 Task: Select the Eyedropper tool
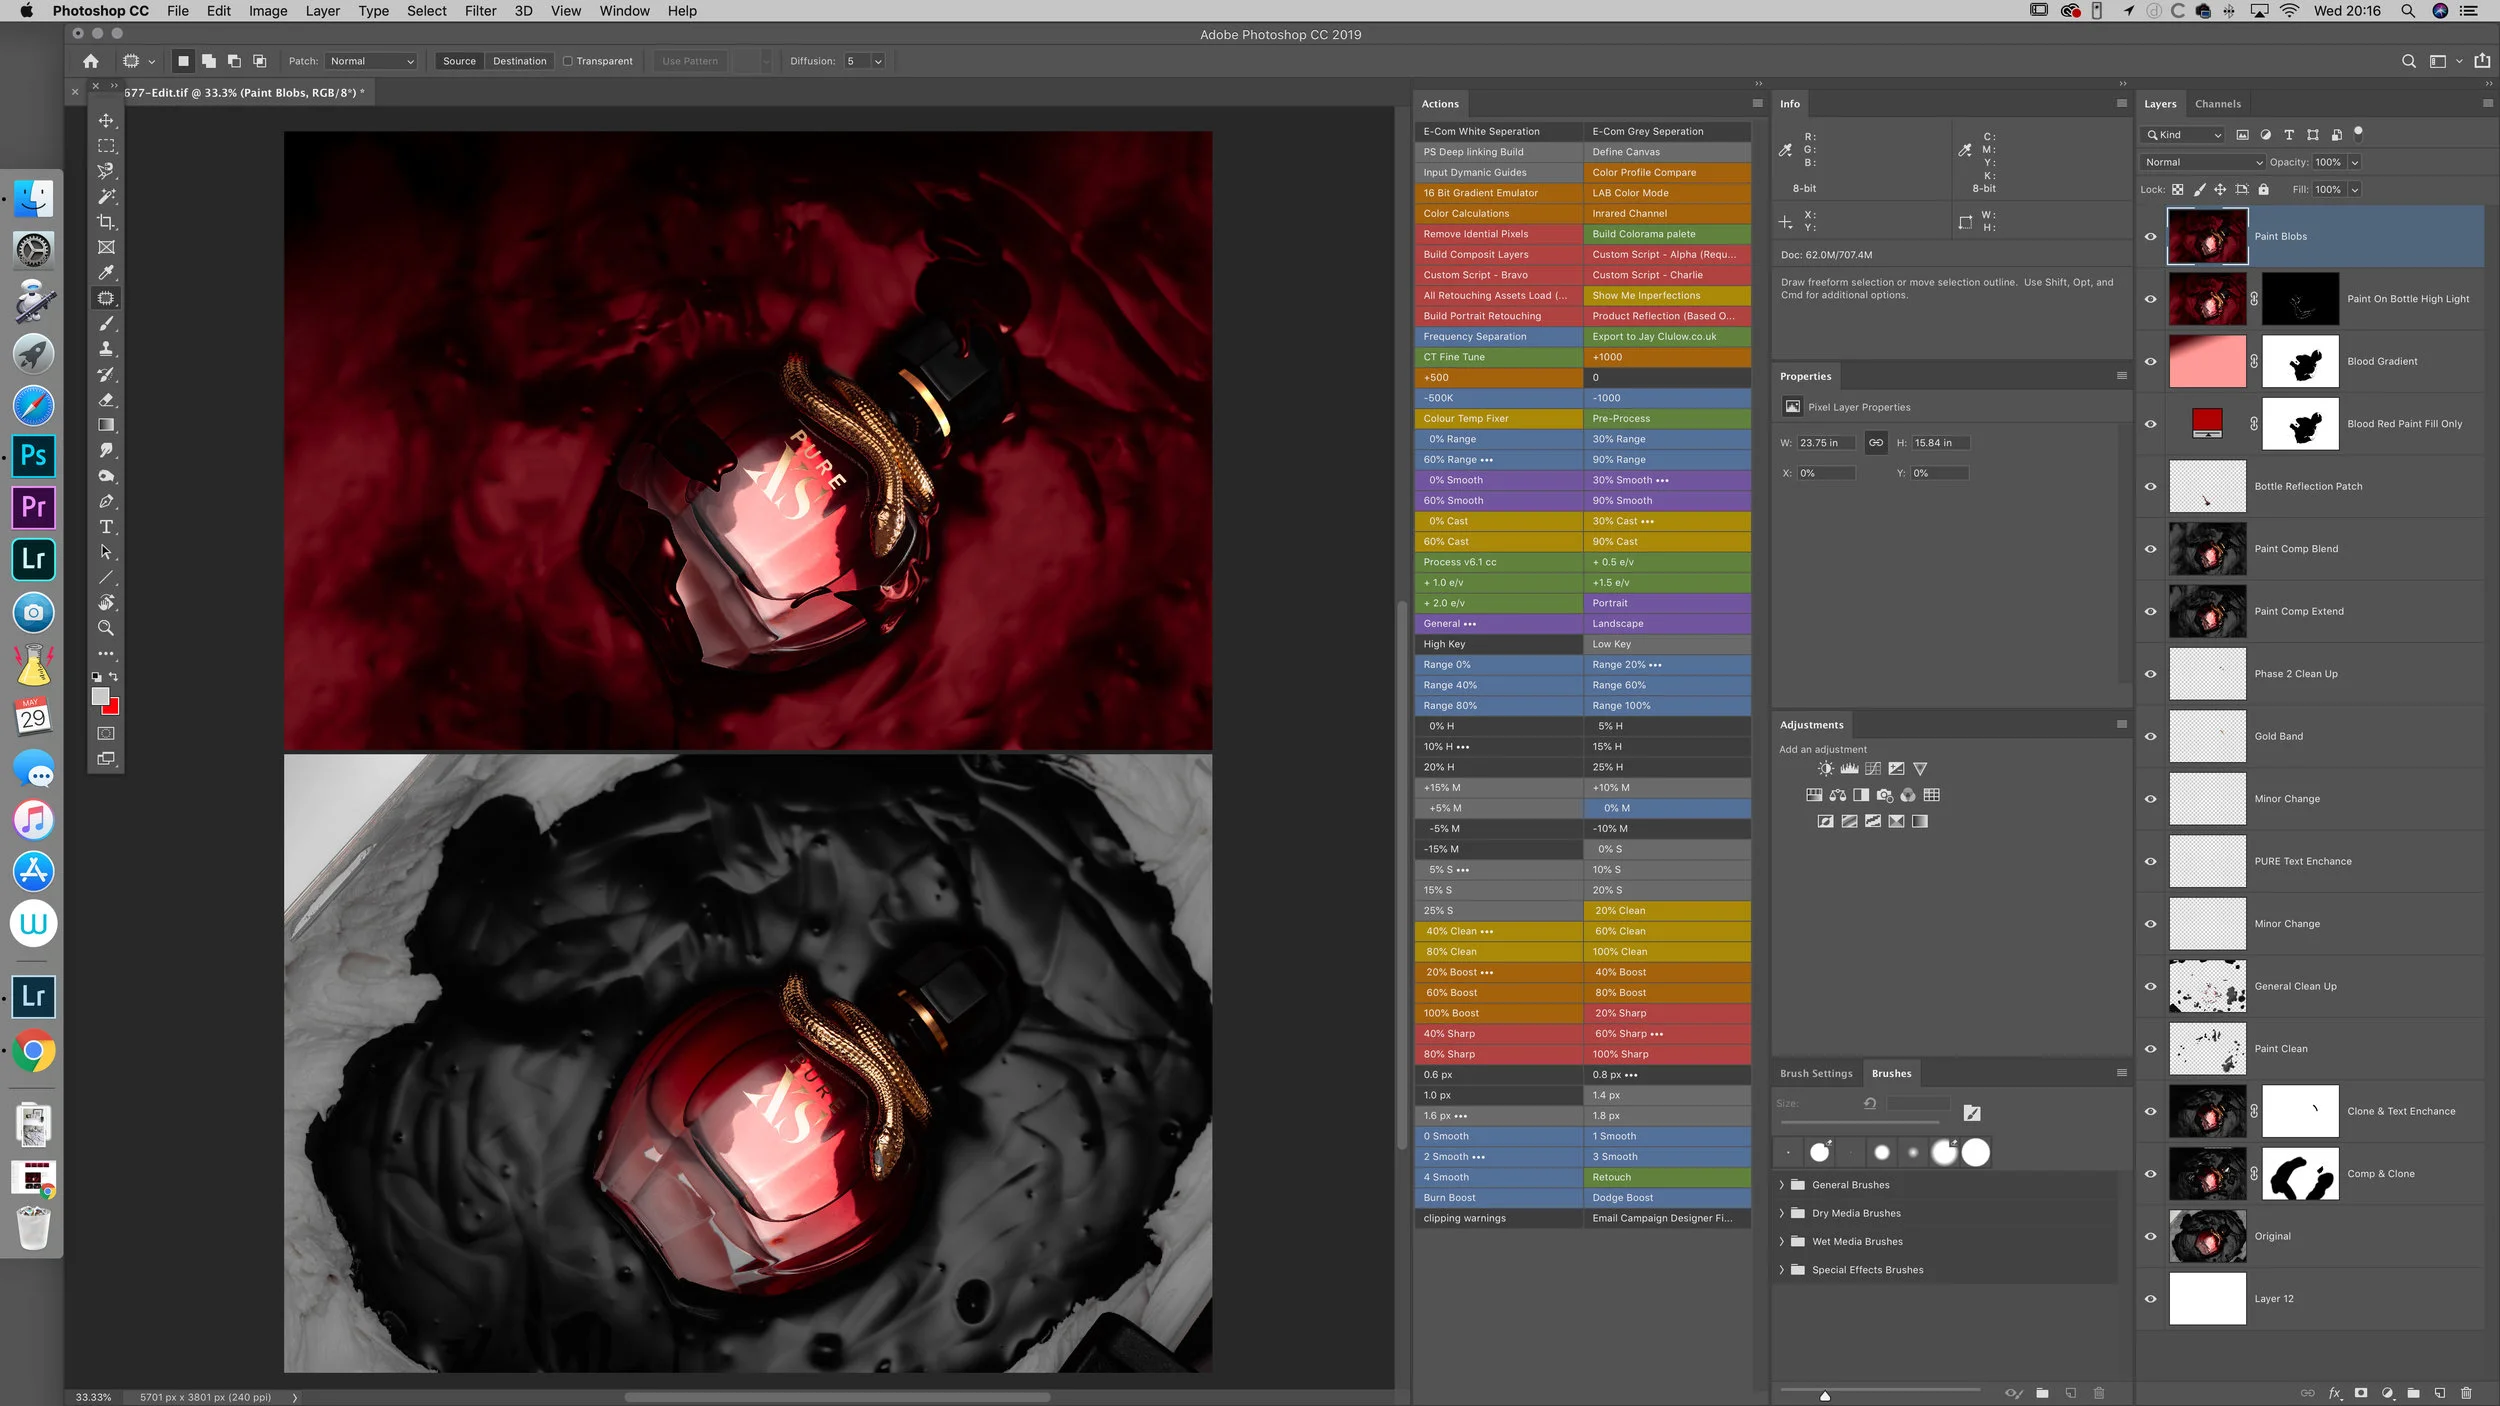pos(106,272)
